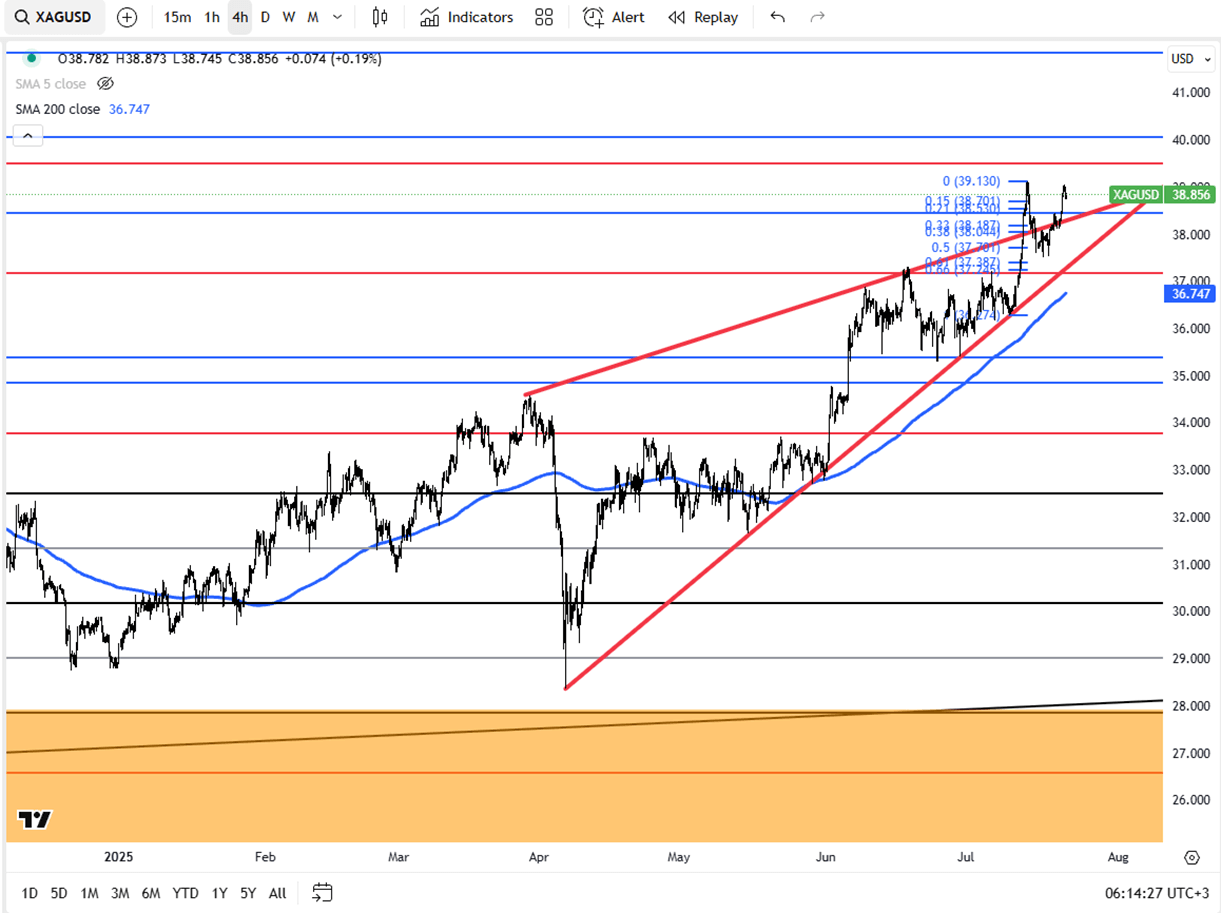Click the TradingView logo on the chart
The height and width of the screenshot is (913, 1221).
(x=35, y=820)
